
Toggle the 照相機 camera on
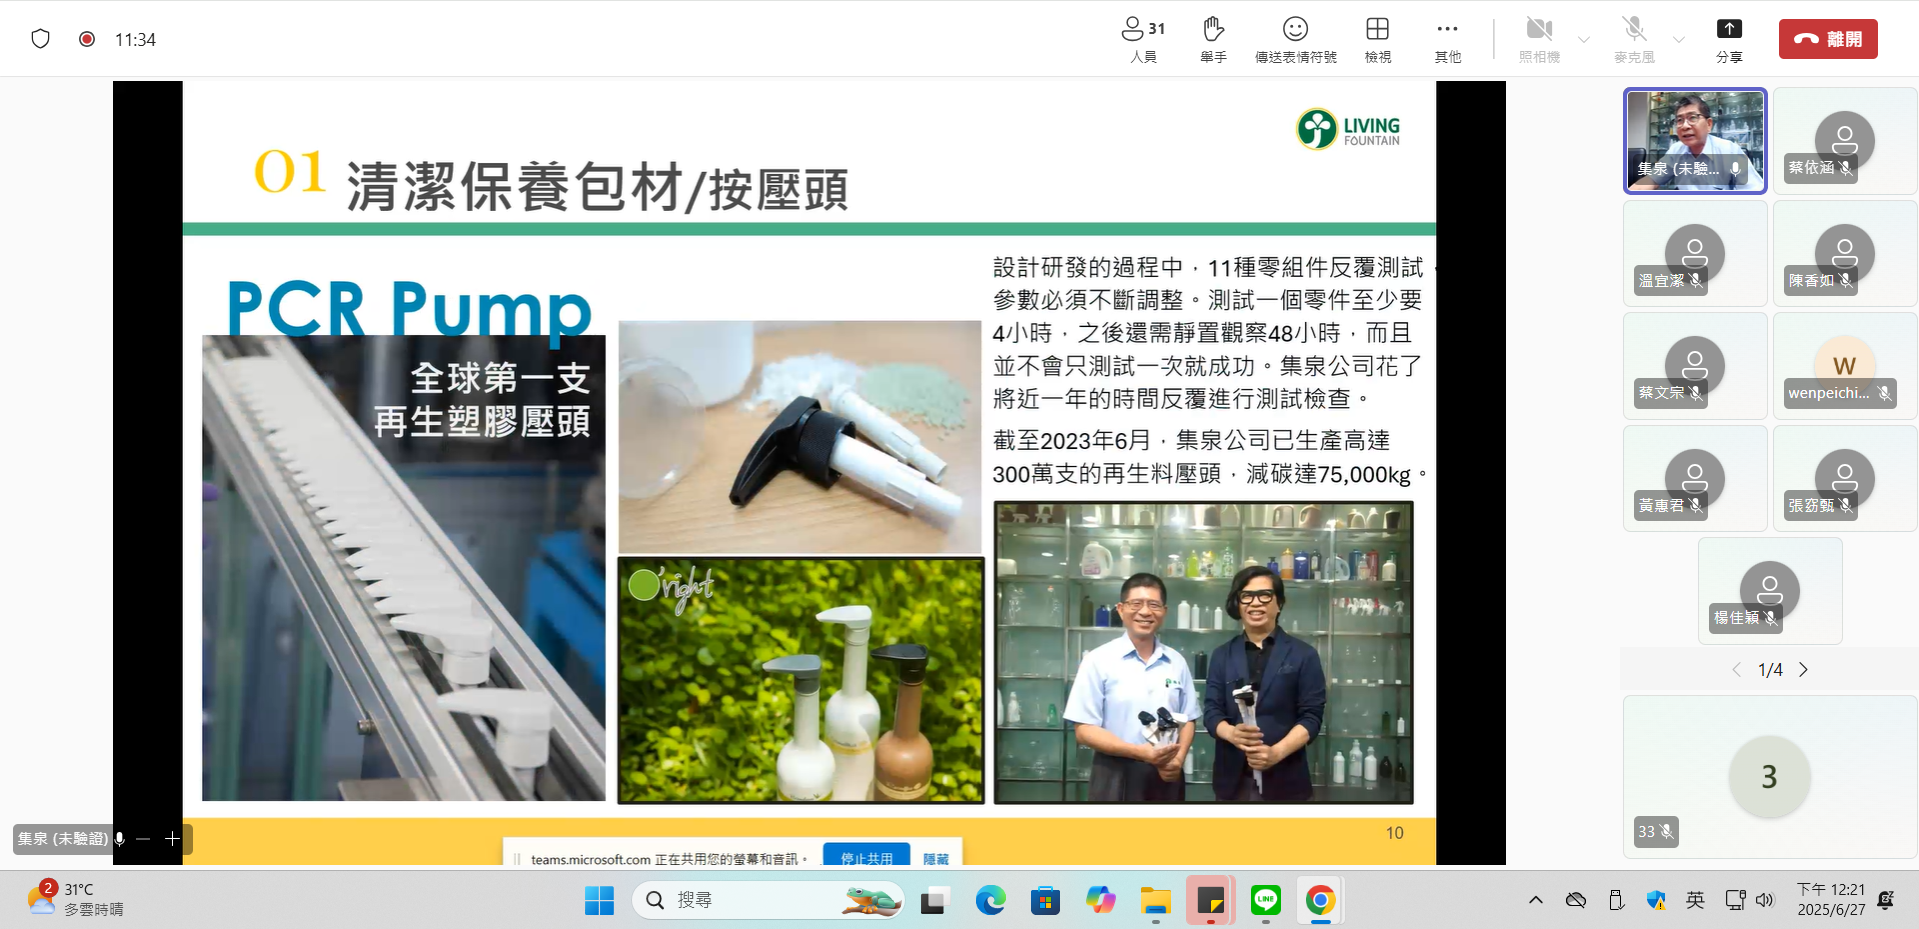coord(1539,39)
